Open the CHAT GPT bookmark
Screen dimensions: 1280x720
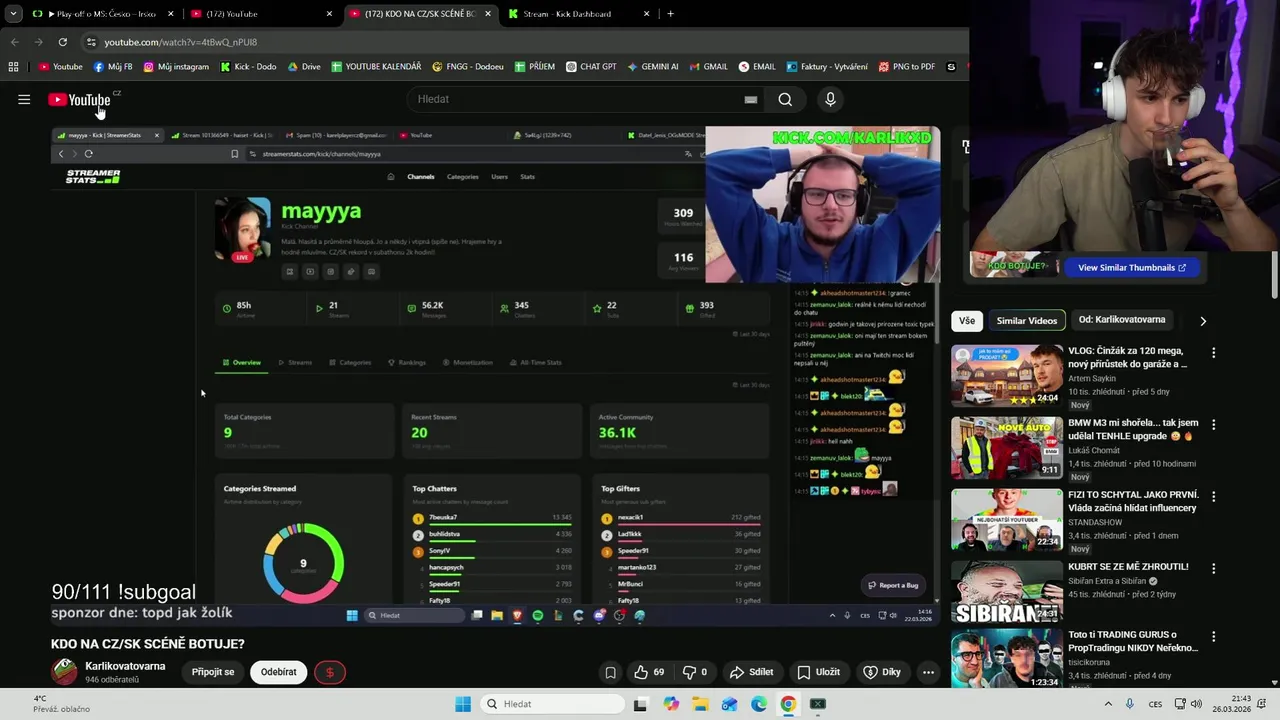[x=591, y=67]
